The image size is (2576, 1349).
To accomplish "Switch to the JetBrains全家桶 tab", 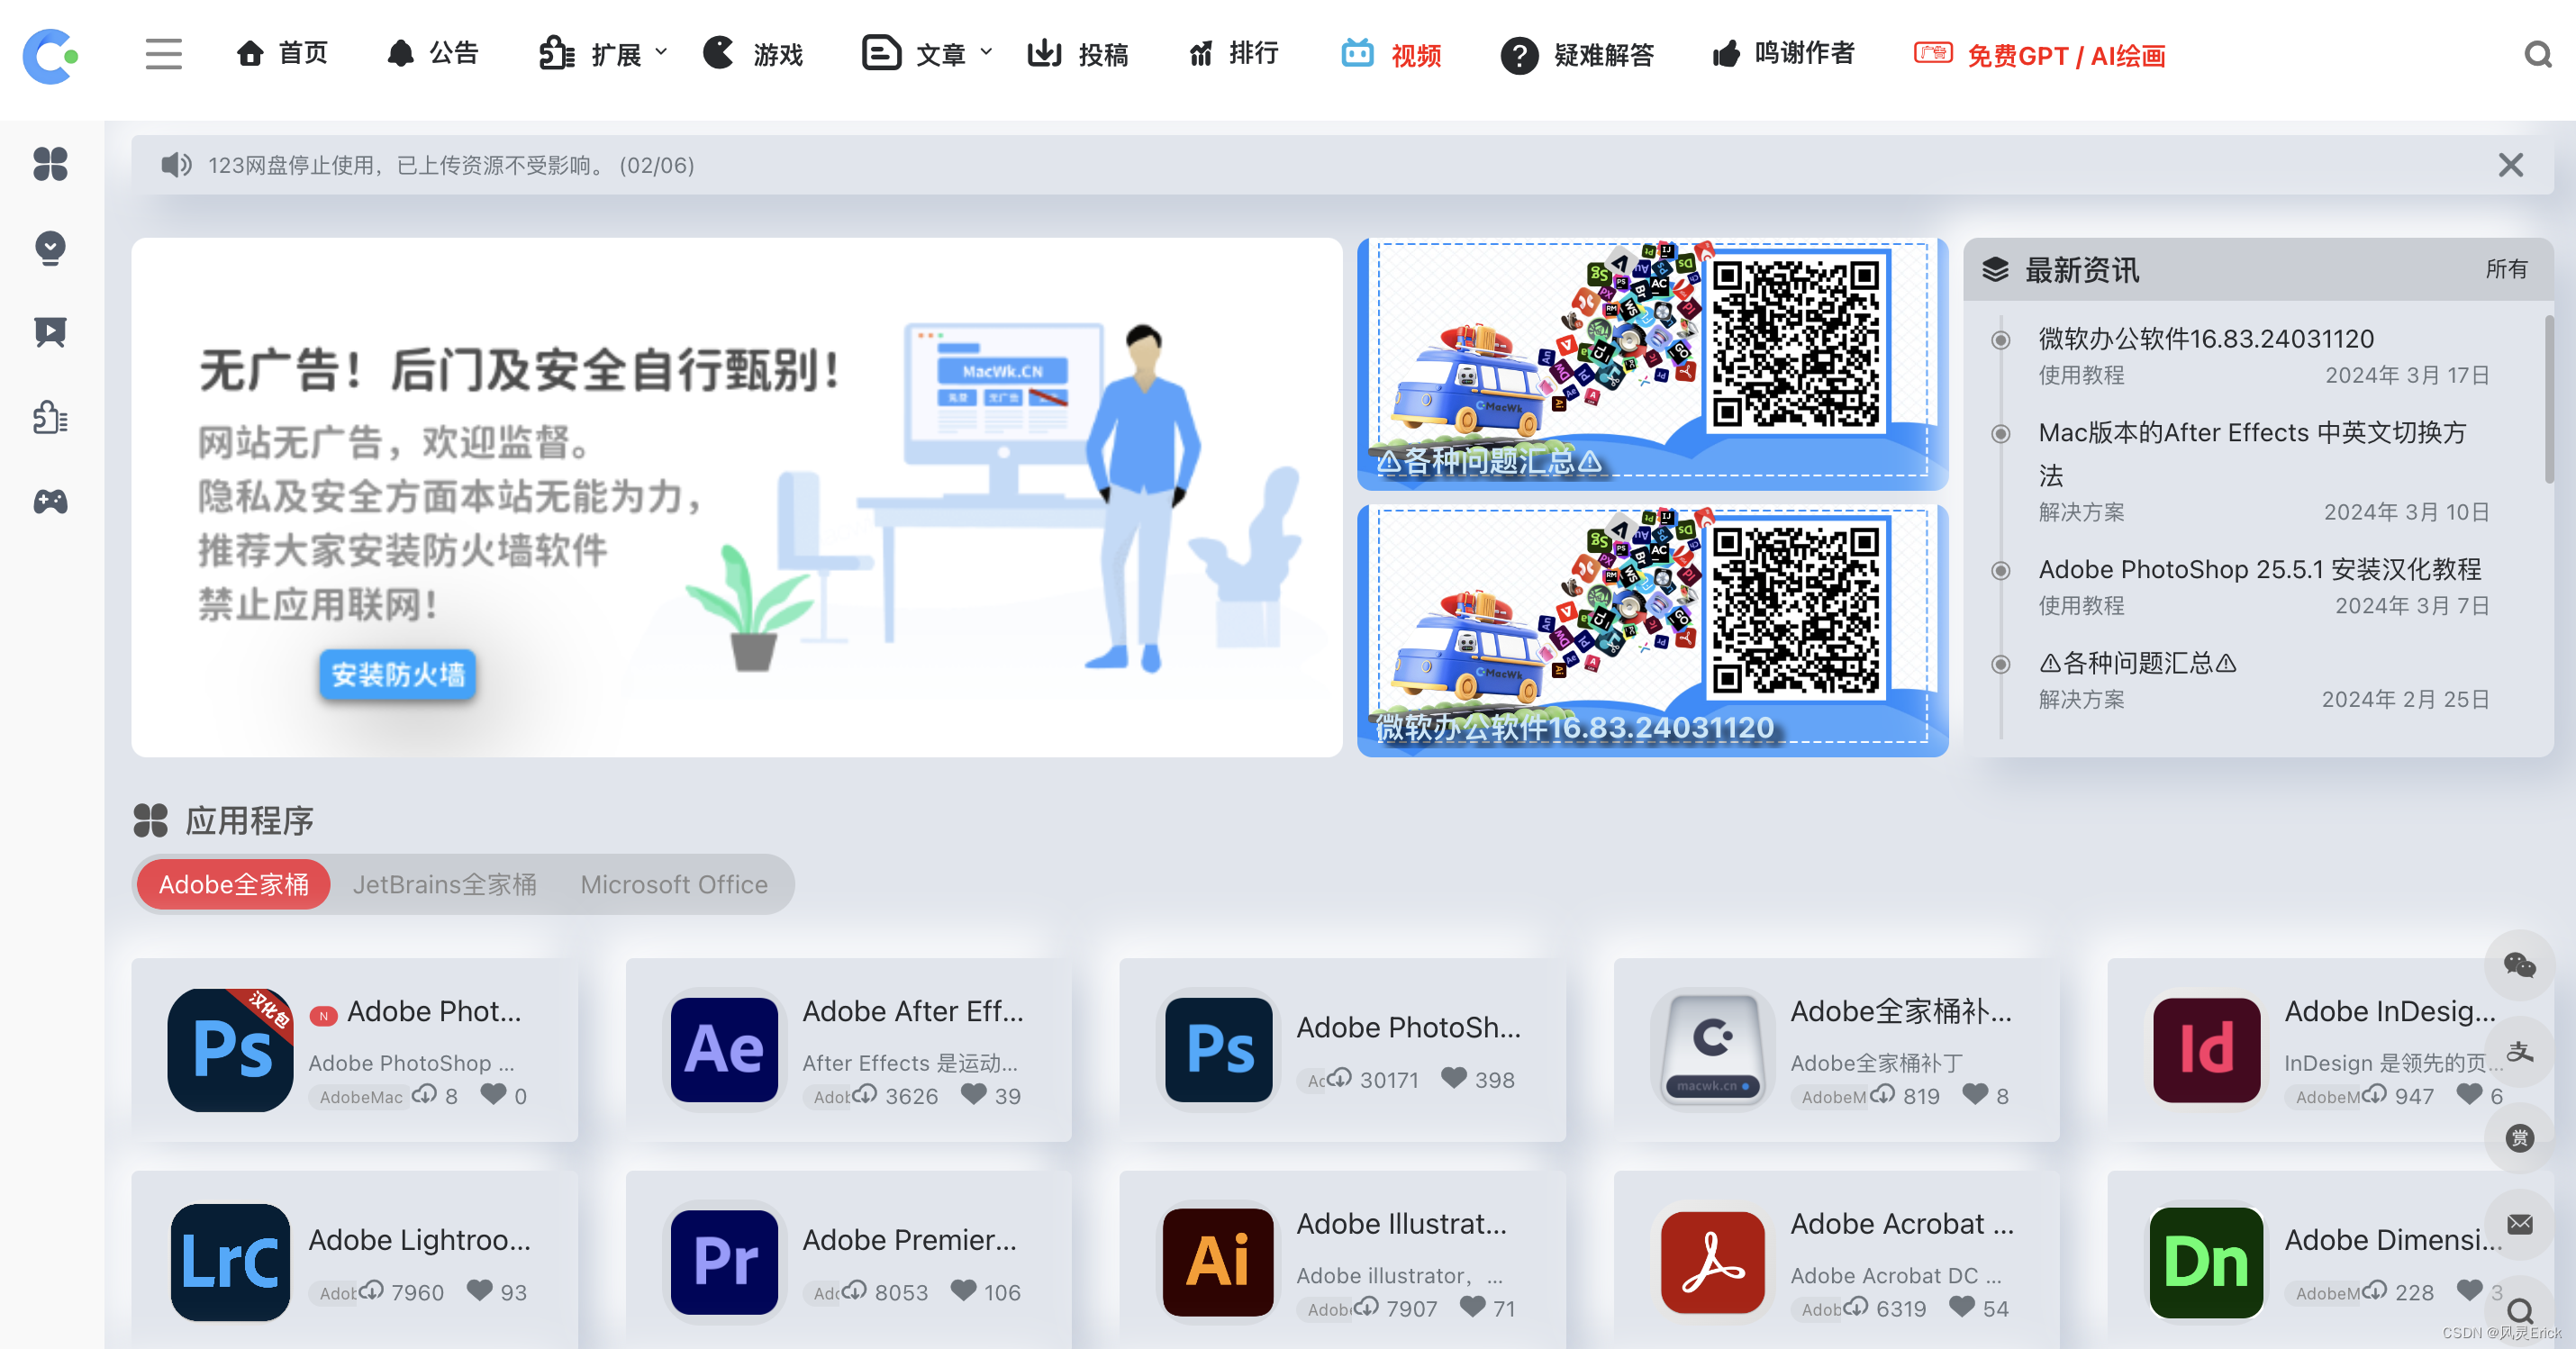I will [444, 884].
